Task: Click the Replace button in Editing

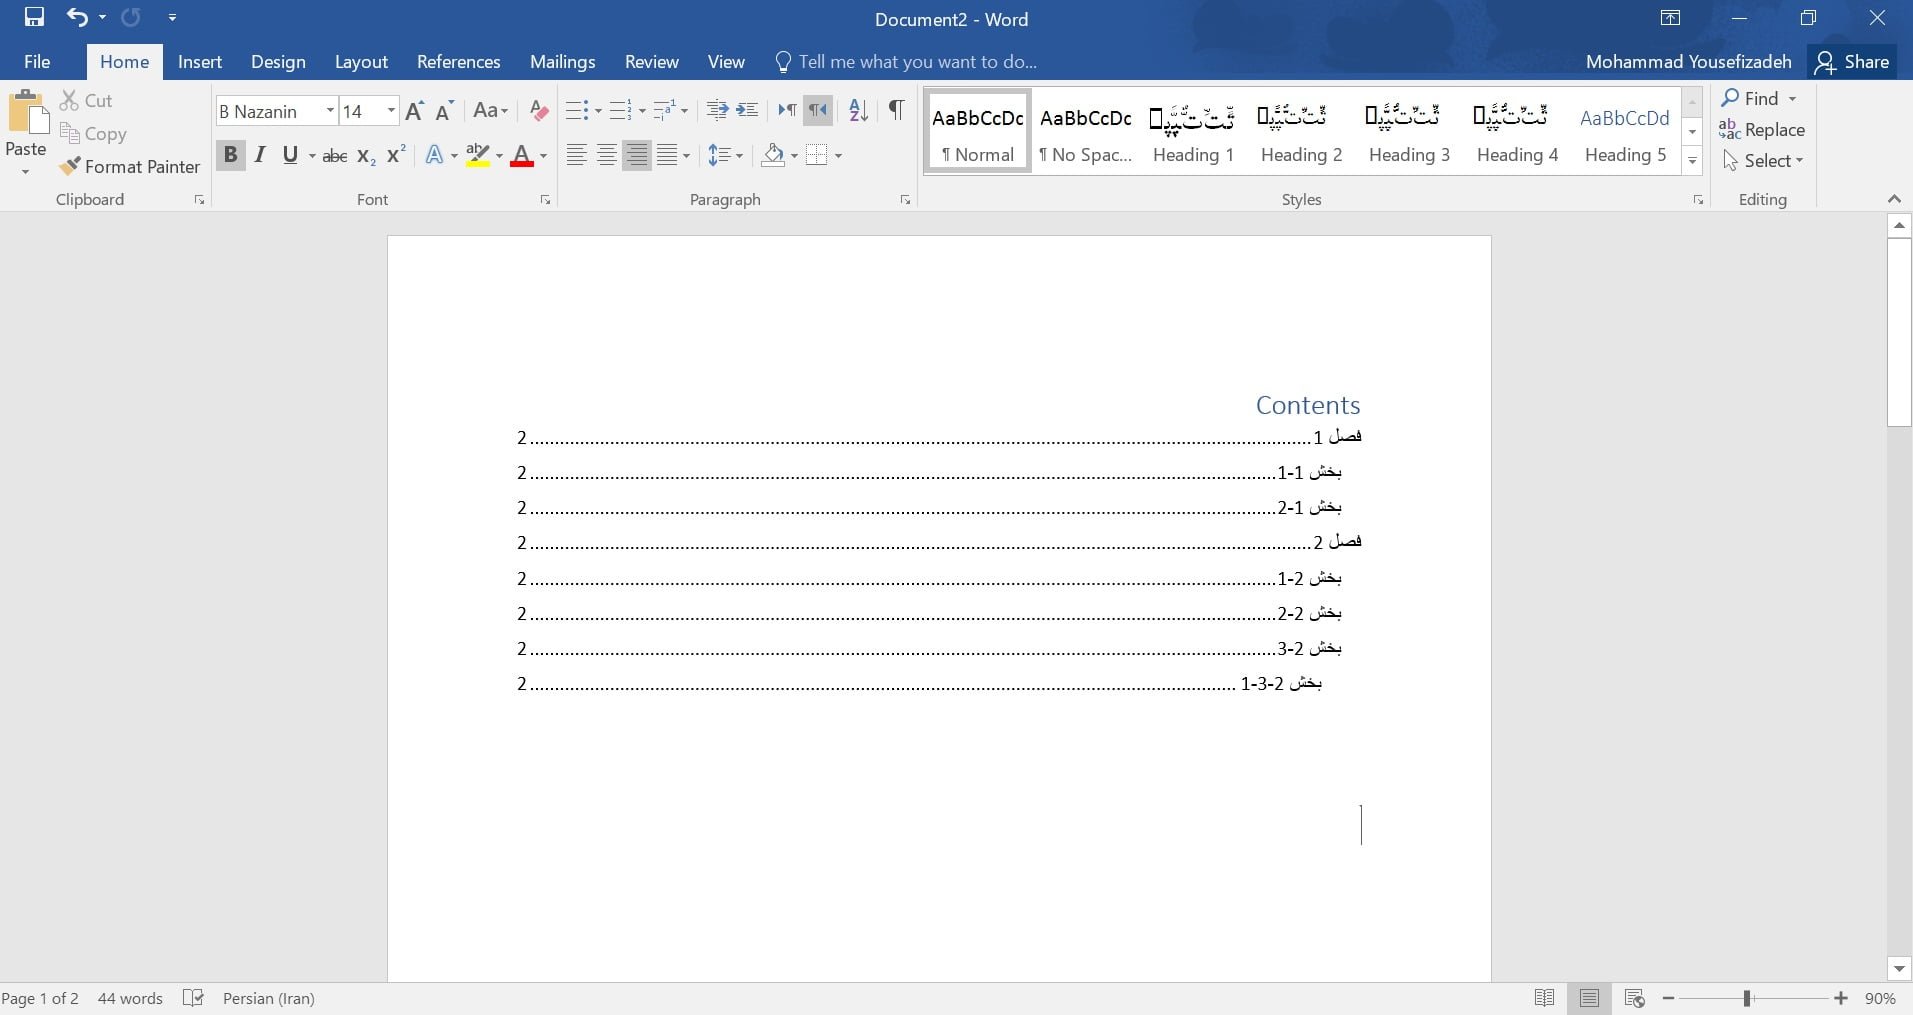Action: point(1762,130)
